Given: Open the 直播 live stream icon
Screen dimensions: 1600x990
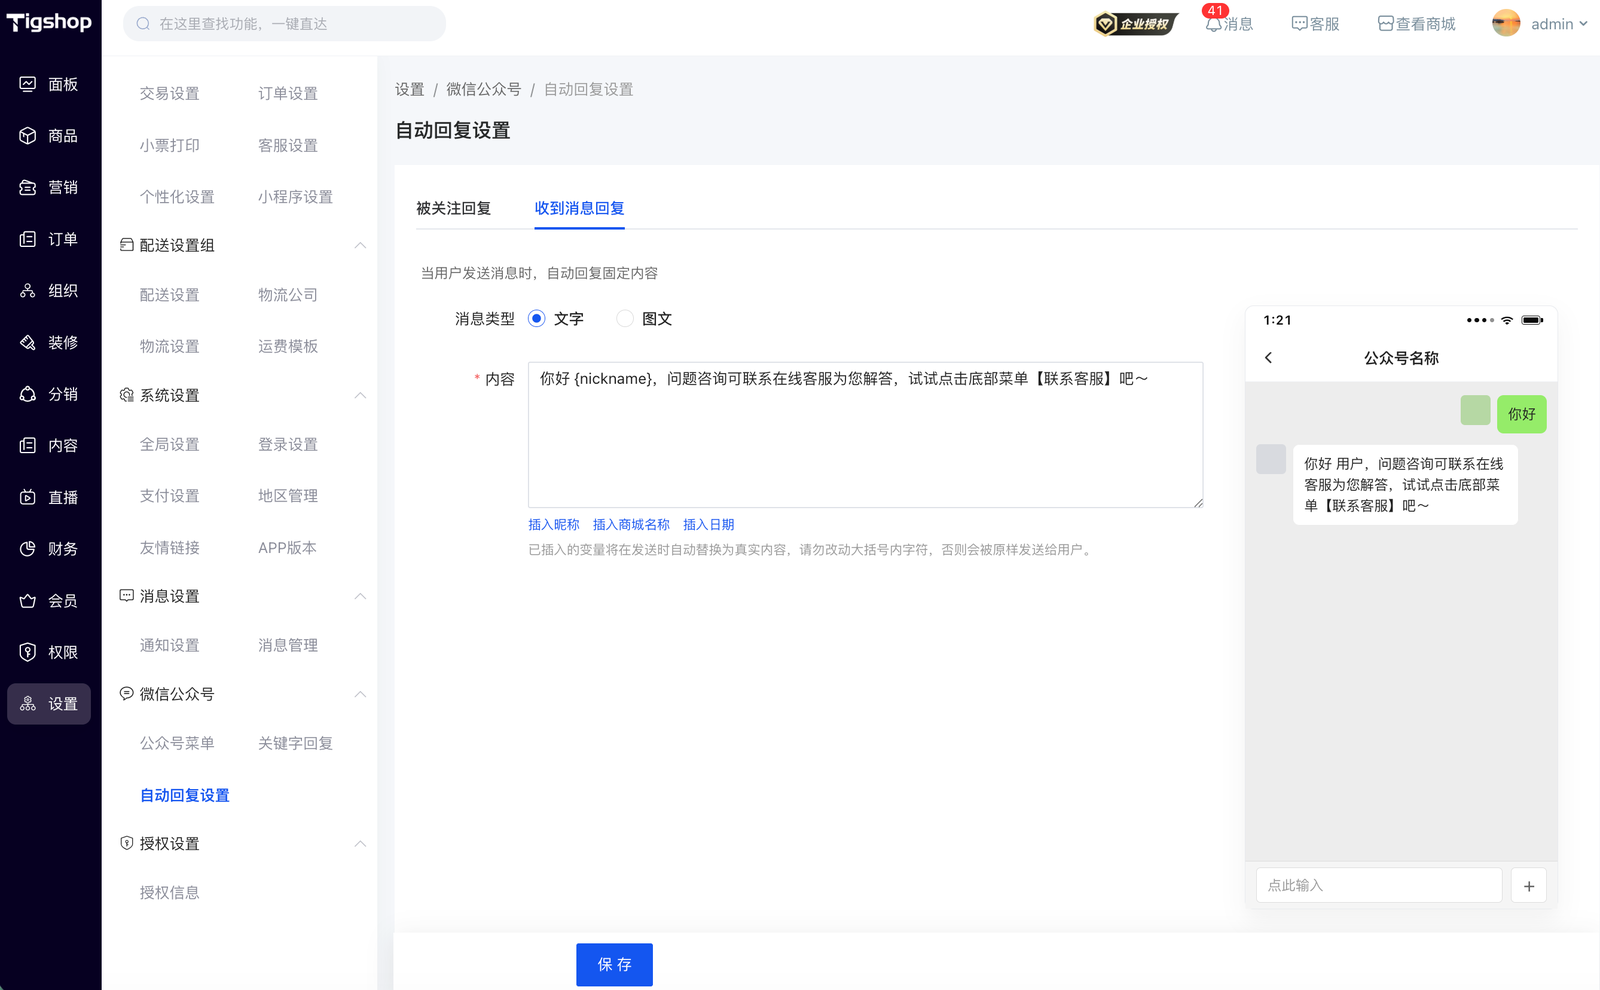Looking at the screenshot, I should (x=28, y=497).
